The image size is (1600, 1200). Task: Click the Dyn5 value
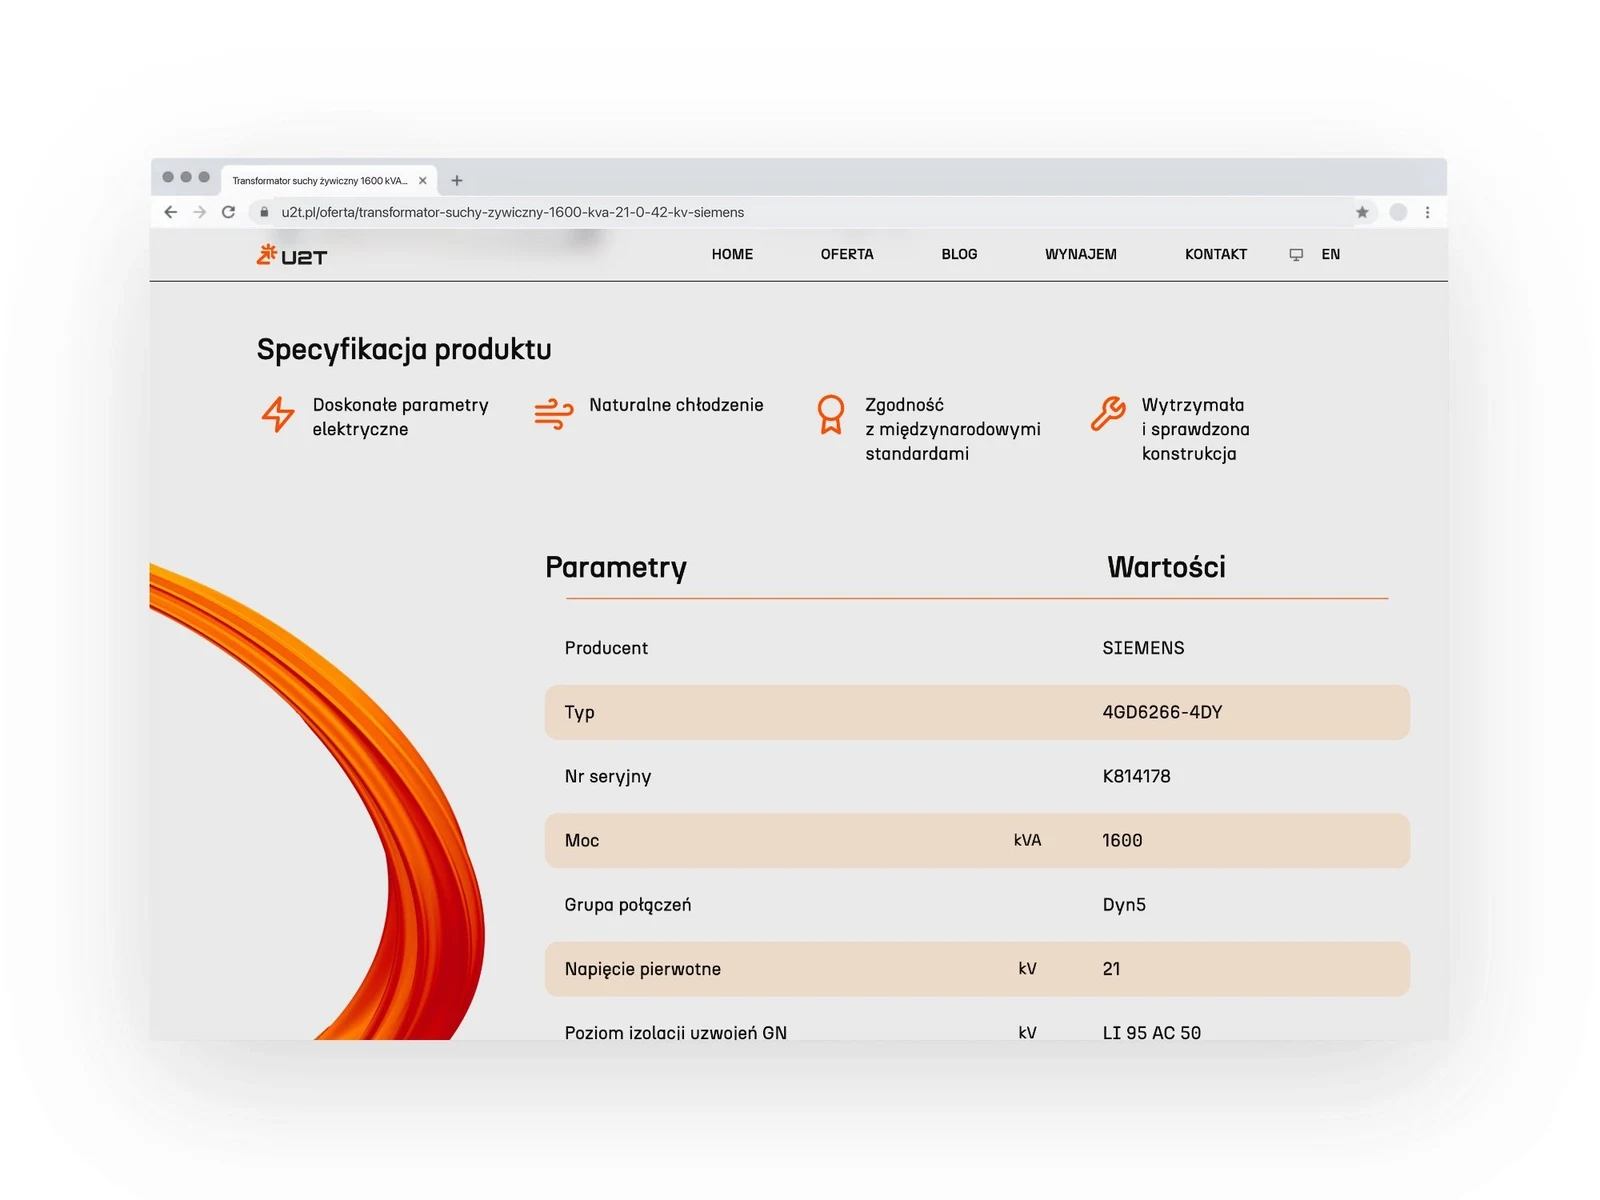1124,905
